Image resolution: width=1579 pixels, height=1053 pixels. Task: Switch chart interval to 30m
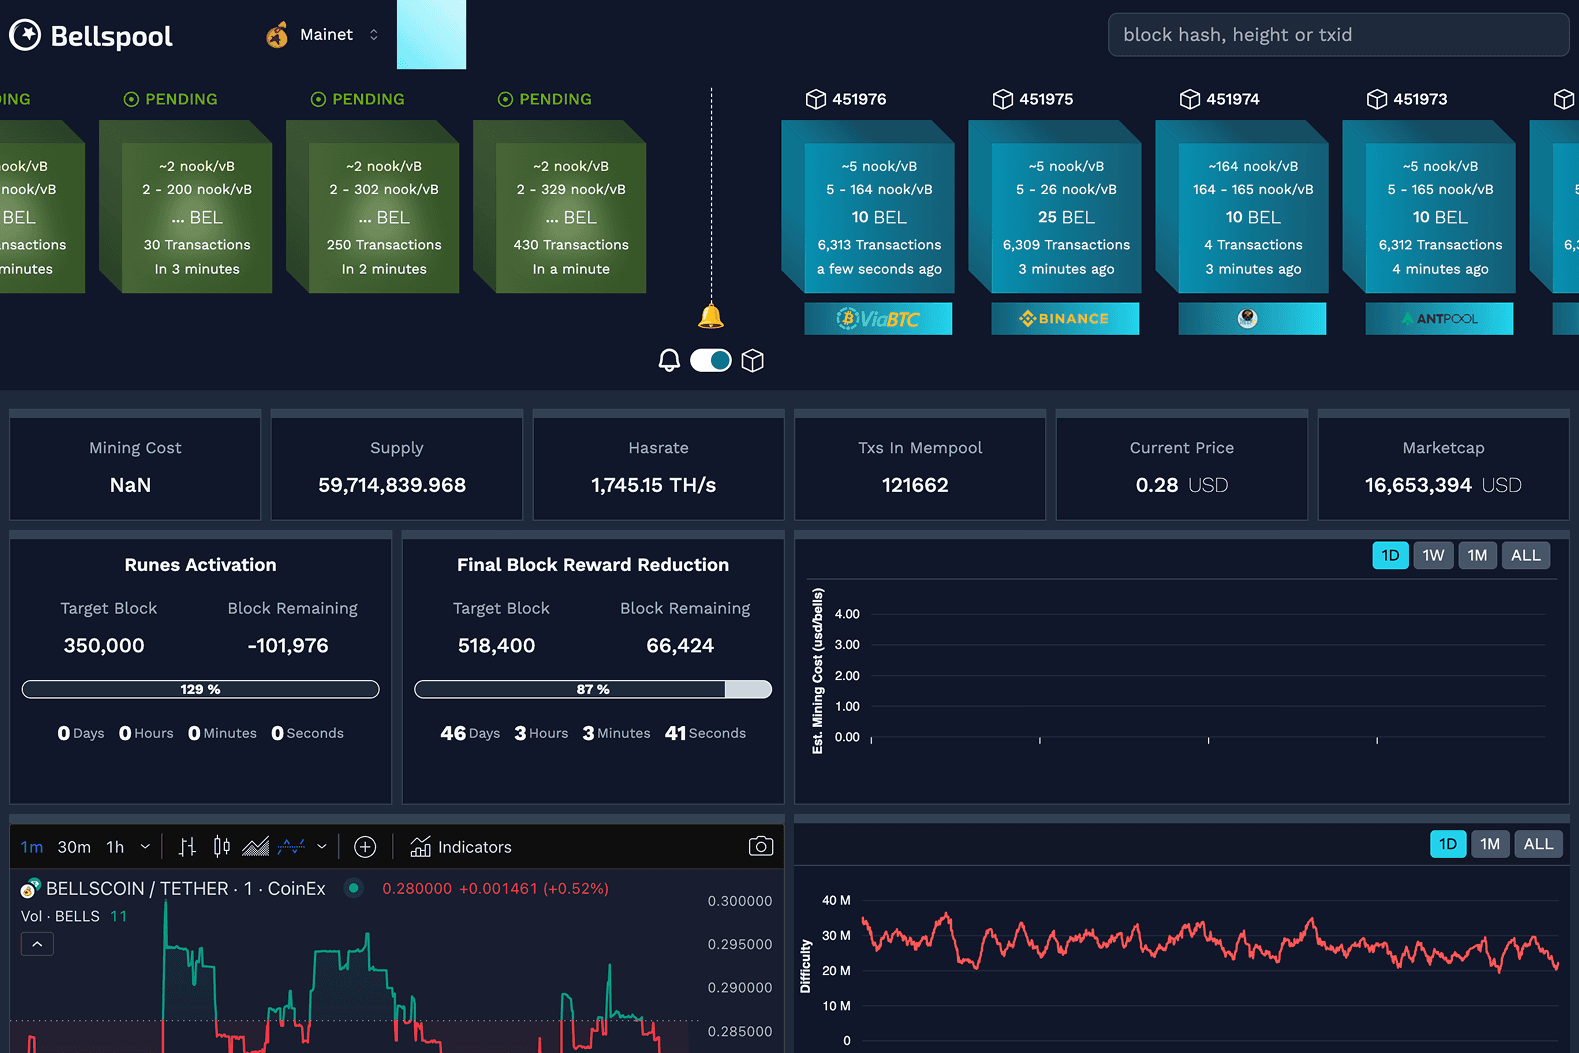(x=74, y=847)
